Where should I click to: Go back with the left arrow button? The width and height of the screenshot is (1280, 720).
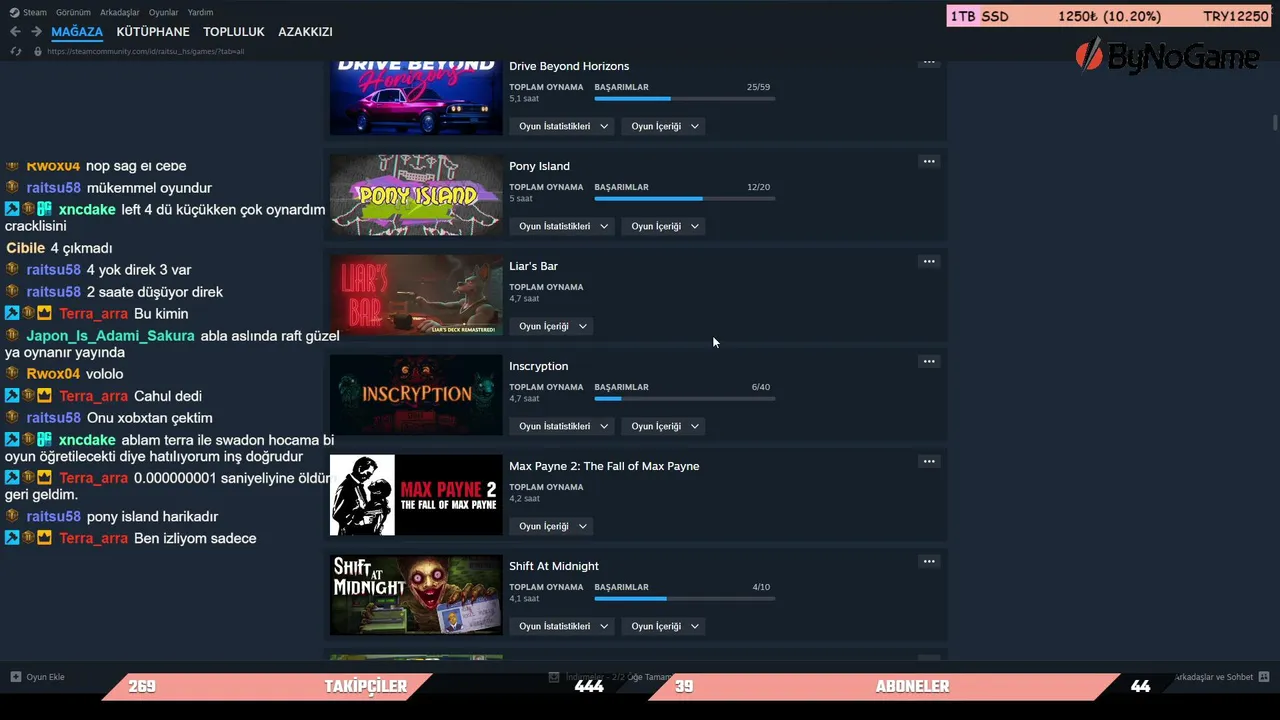pos(15,32)
